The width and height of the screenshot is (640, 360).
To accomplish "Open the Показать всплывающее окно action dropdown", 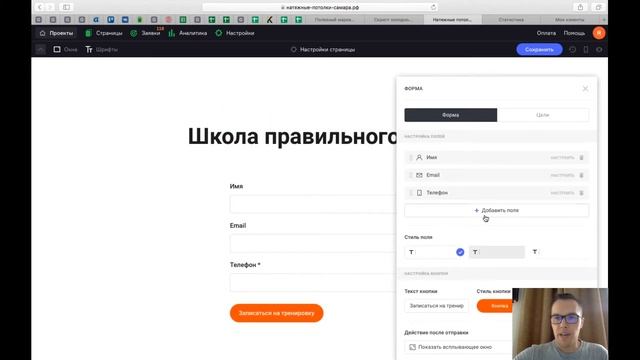I will (x=458, y=347).
